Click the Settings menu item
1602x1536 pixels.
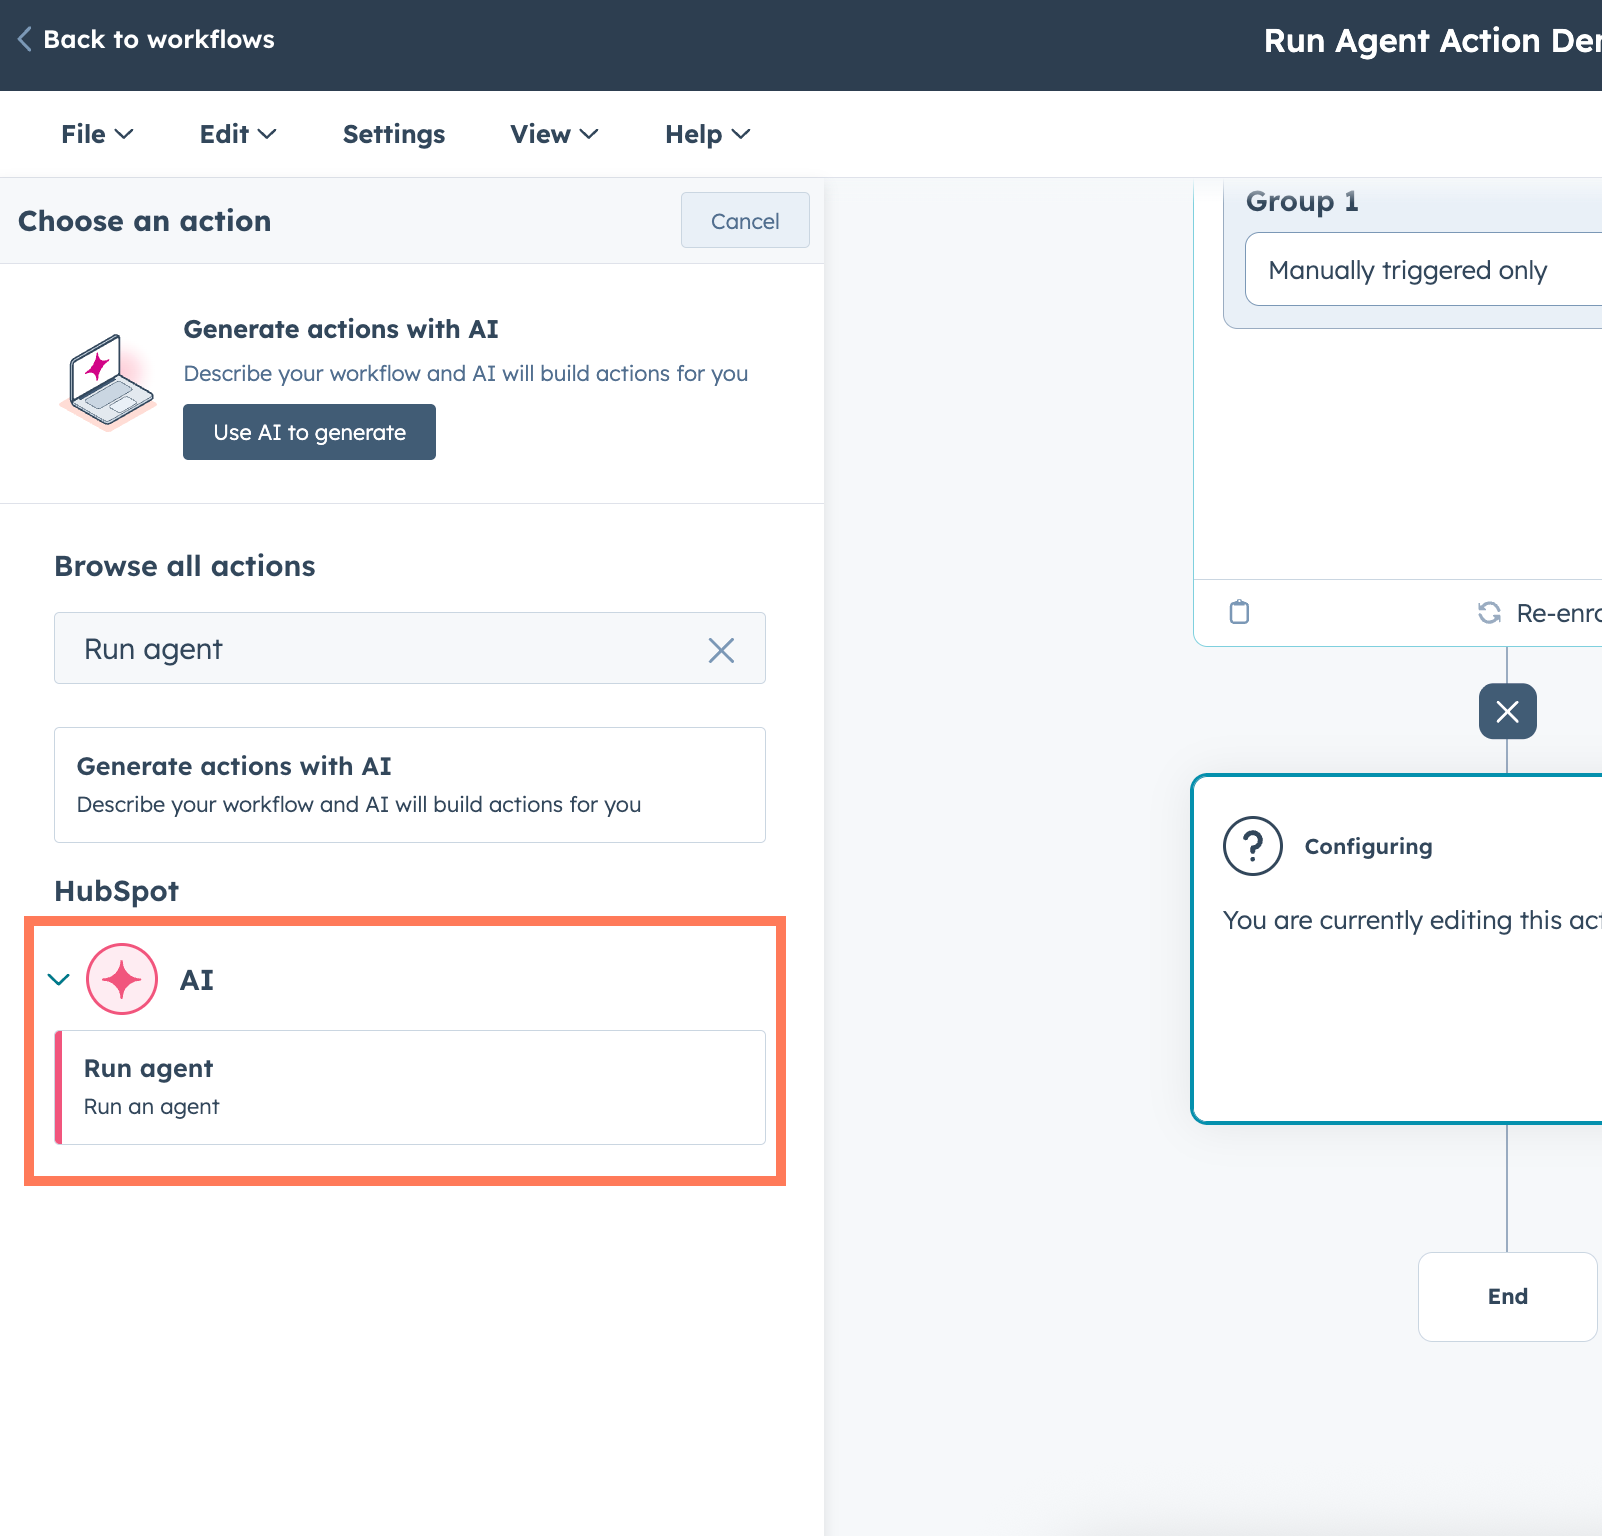[393, 134]
